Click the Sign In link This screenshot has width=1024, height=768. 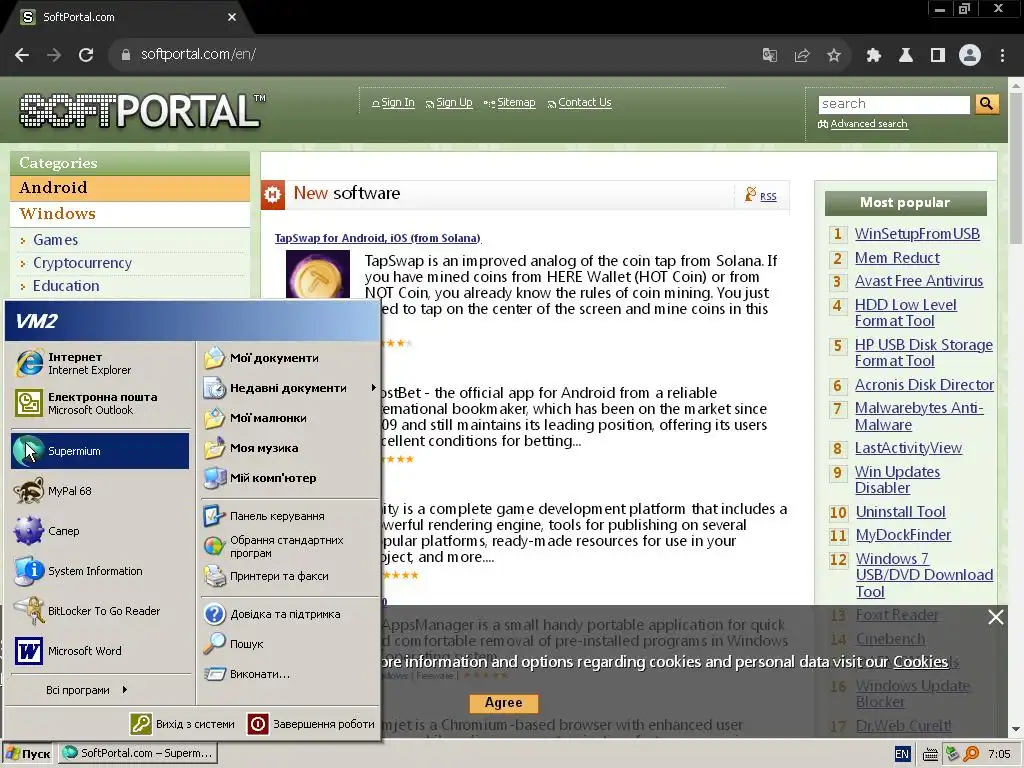[398, 103]
